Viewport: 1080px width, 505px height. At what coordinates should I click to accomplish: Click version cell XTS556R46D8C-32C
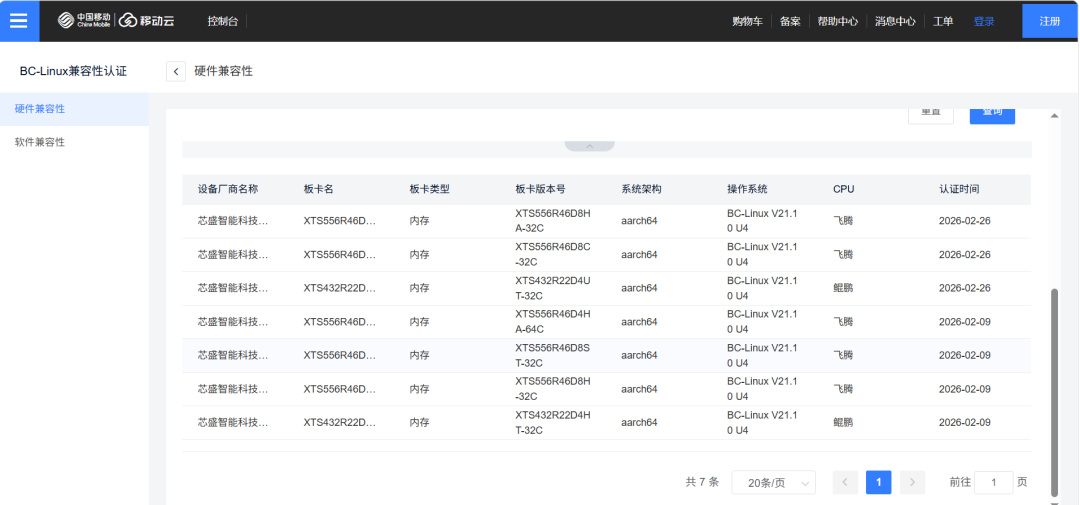pyautogui.click(x=553, y=254)
